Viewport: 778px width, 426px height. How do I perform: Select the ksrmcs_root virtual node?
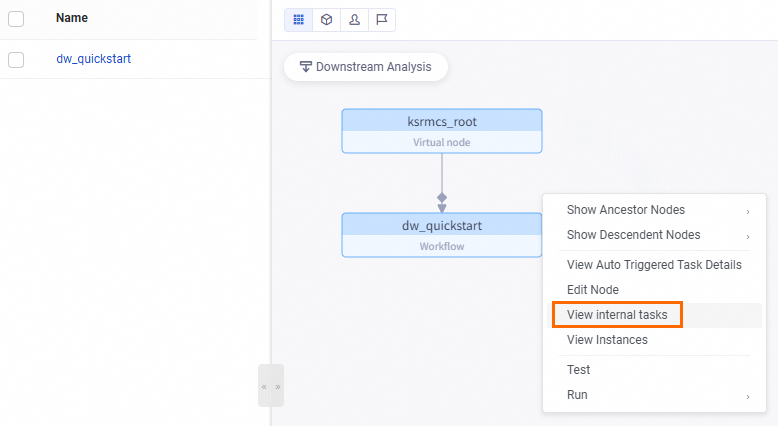[442, 131]
